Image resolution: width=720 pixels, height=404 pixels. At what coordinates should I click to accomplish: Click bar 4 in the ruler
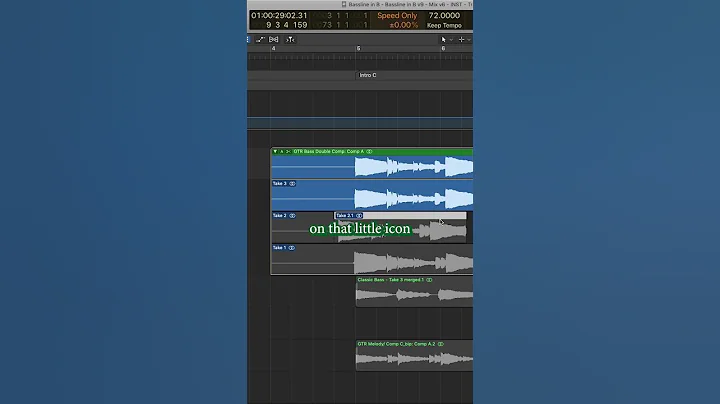tap(274, 48)
